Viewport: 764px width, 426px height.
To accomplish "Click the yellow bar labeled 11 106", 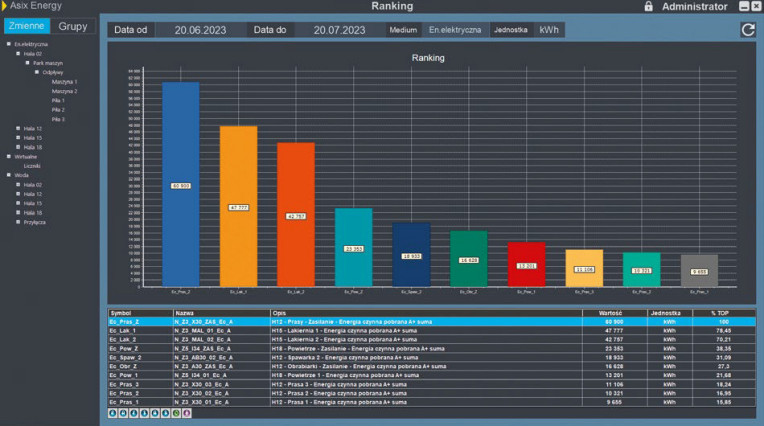I will tap(584, 268).
